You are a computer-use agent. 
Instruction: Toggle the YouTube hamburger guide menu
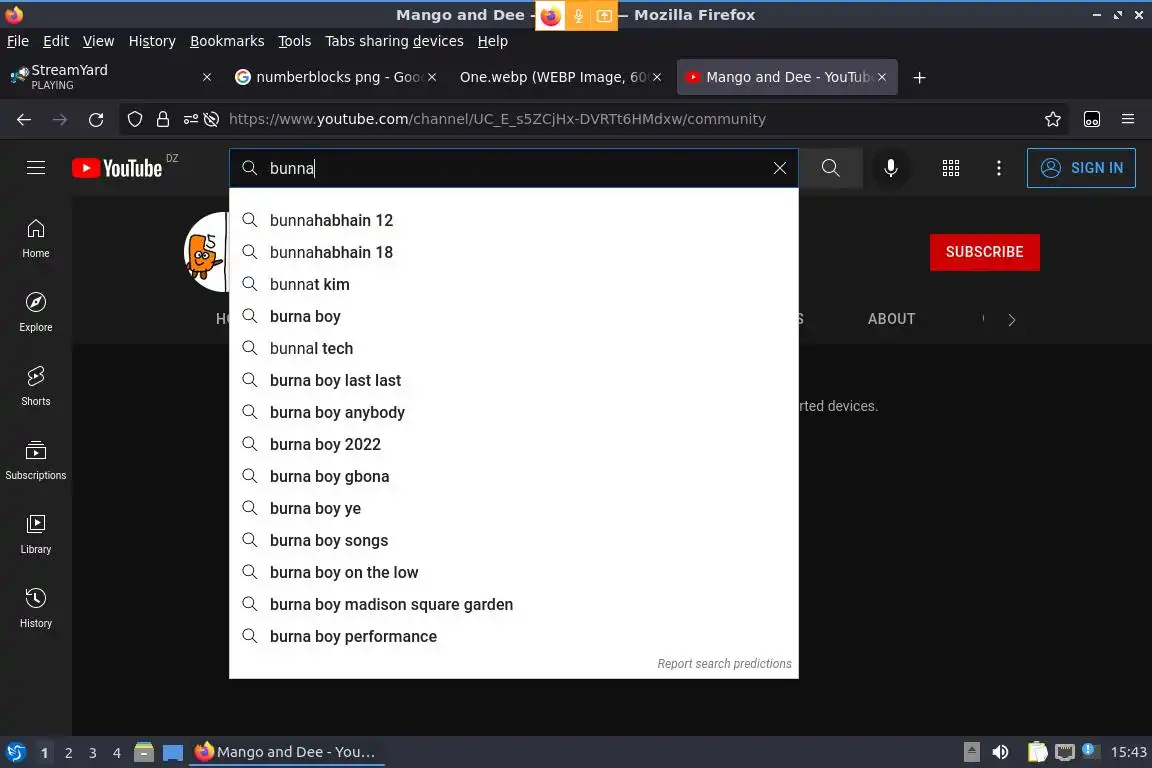click(36, 168)
